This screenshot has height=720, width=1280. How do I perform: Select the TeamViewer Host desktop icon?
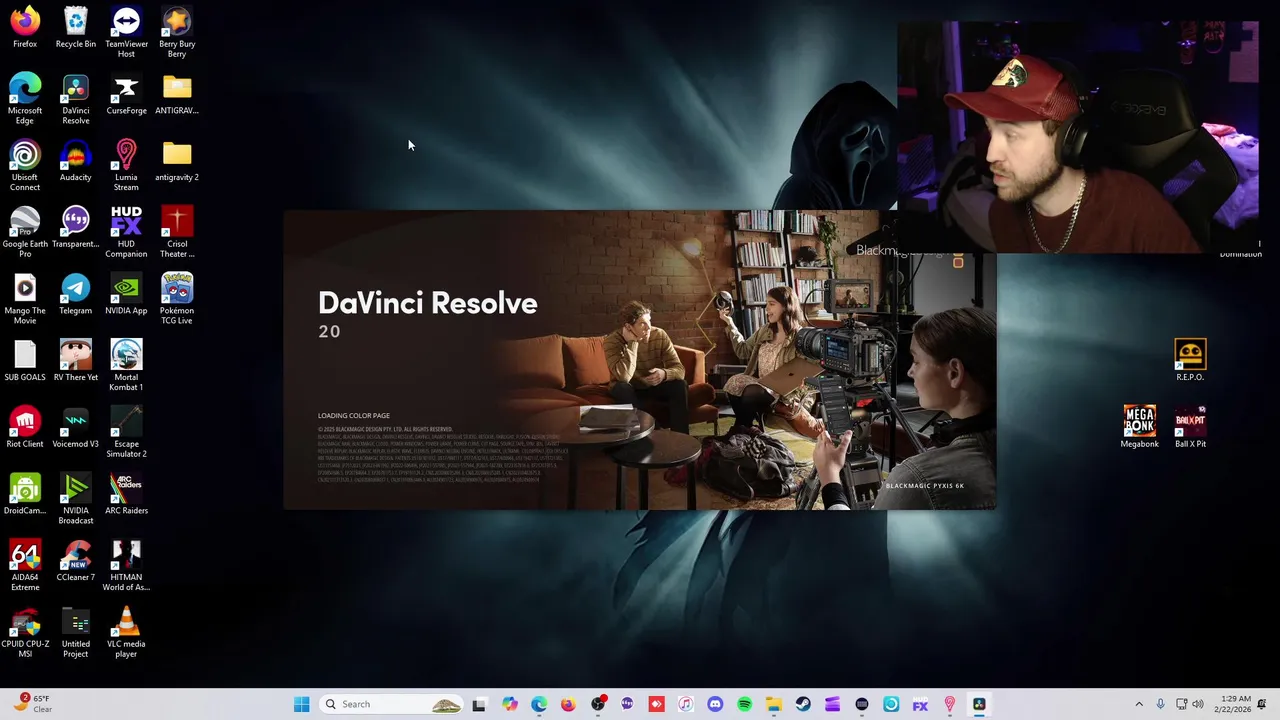(x=126, y=32)
